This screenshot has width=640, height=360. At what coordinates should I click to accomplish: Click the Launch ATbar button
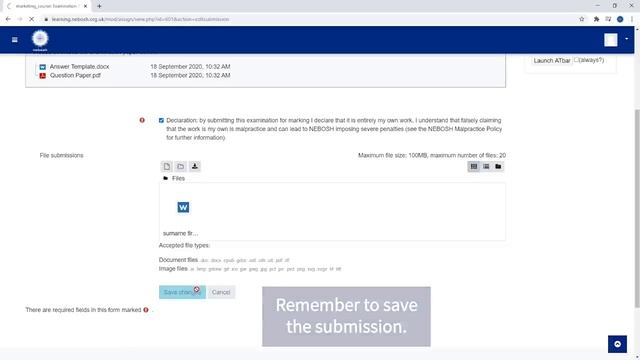pyautogui.click(x=552, y=60)
